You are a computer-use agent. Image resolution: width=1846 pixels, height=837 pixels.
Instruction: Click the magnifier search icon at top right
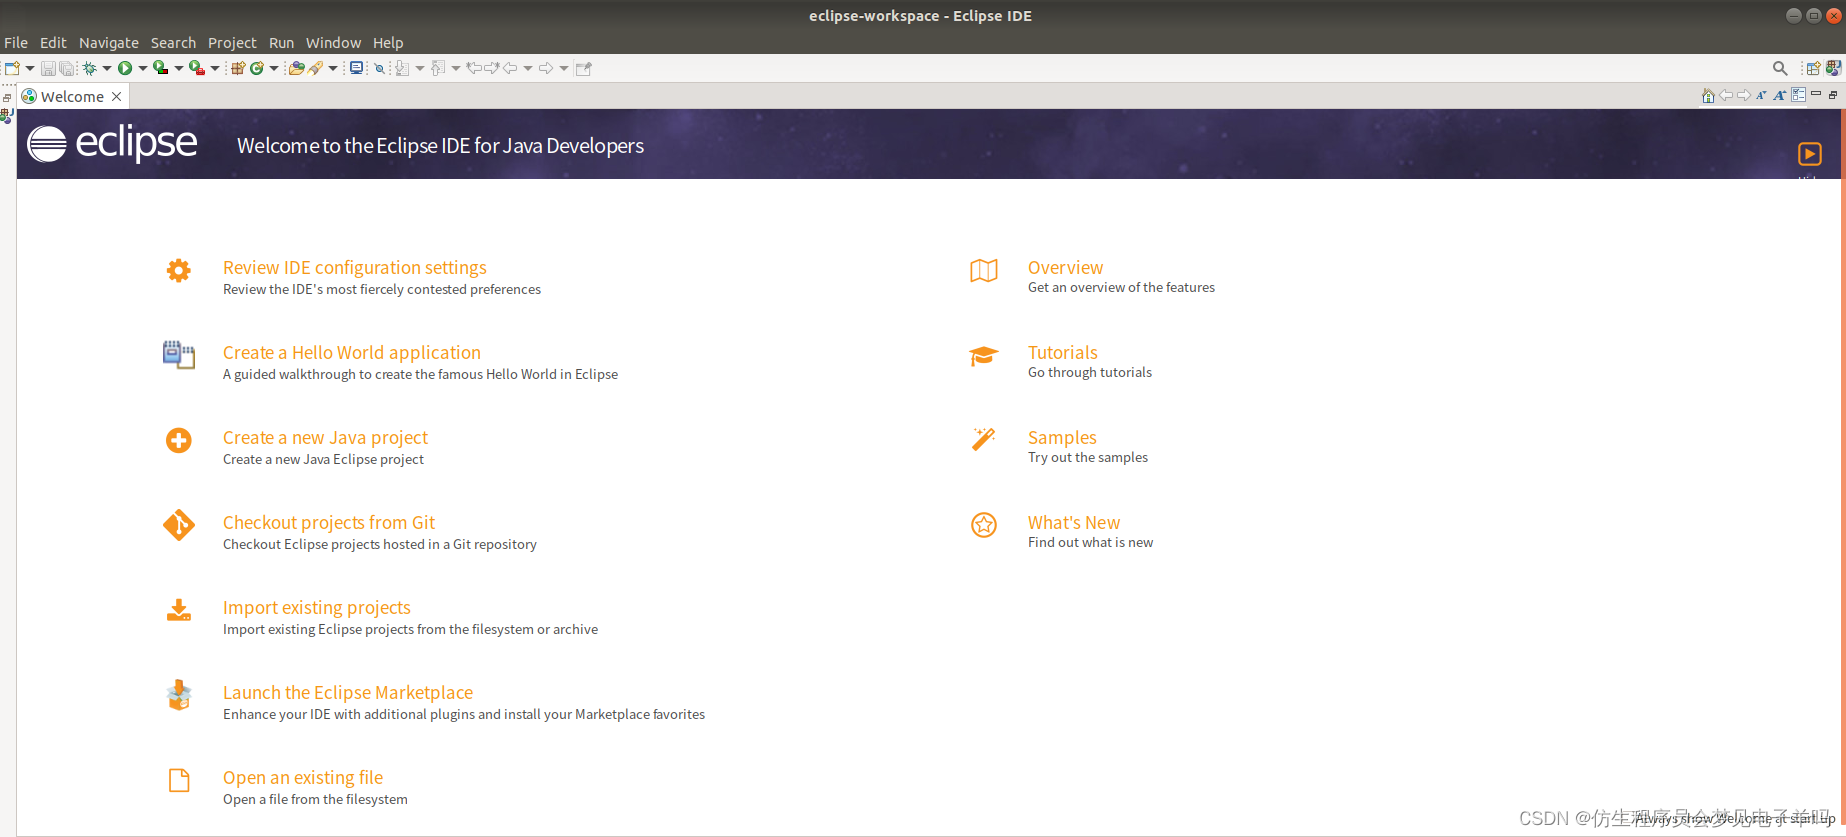1780,68
